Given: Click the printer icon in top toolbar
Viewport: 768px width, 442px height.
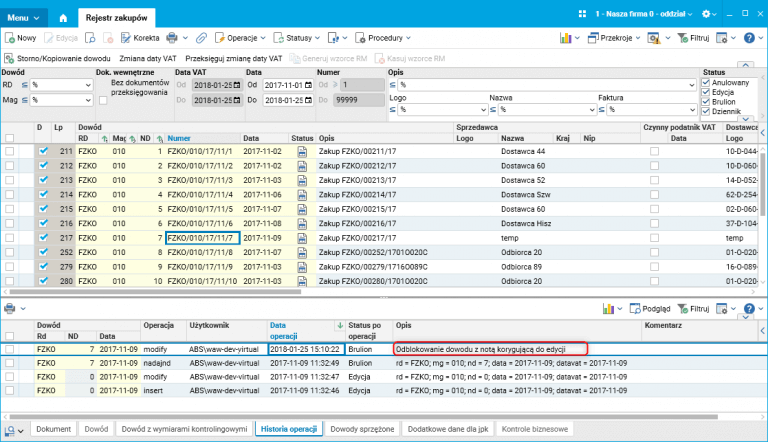Looking at the screenshot, I should (x=171, y=37).
